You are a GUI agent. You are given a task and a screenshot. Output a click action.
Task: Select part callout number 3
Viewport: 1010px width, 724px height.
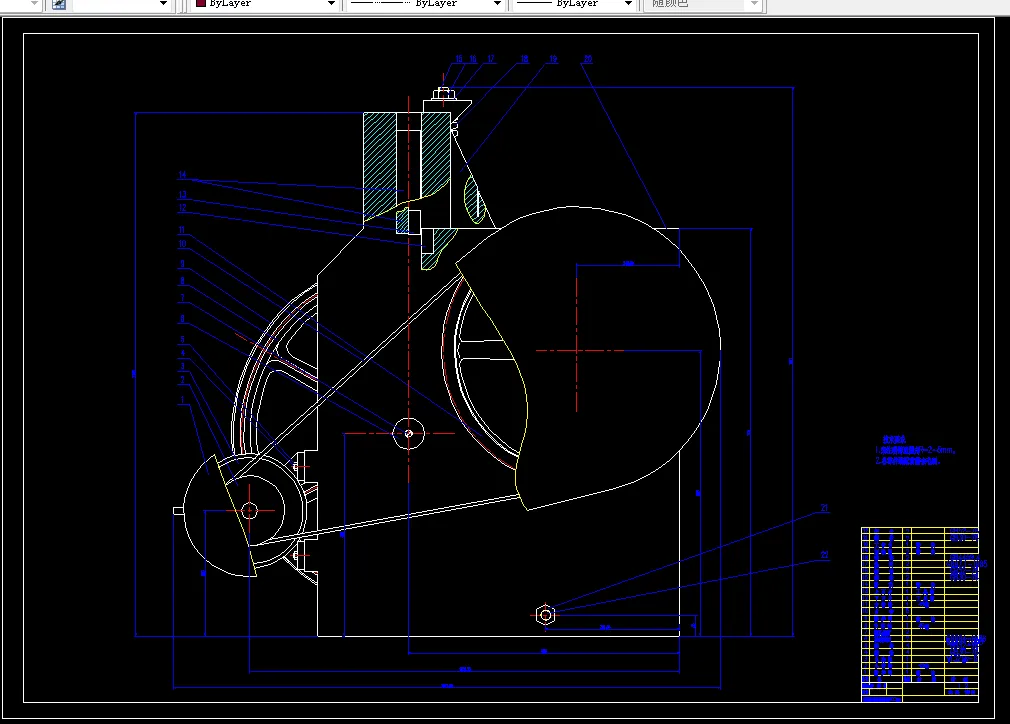(182, 367)
